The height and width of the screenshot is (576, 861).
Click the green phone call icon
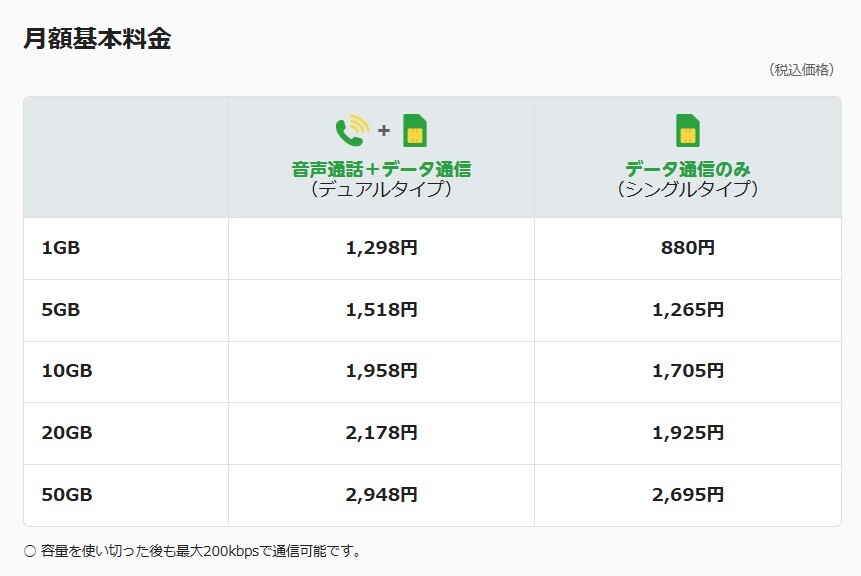[x=350, y=131]
